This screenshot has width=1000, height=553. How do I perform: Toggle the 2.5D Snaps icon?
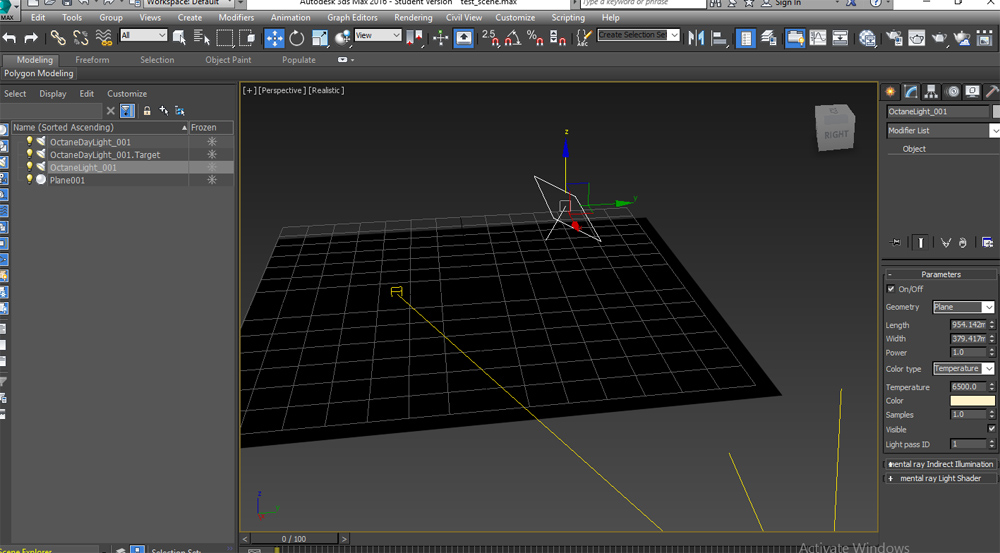tap(490, 38)
